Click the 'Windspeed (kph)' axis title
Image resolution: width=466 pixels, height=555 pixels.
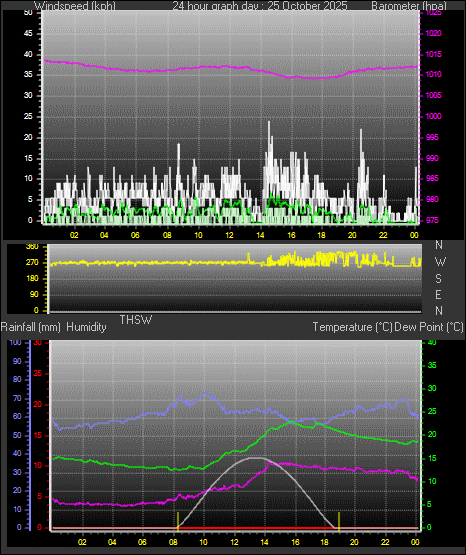[x=75, y=6]
